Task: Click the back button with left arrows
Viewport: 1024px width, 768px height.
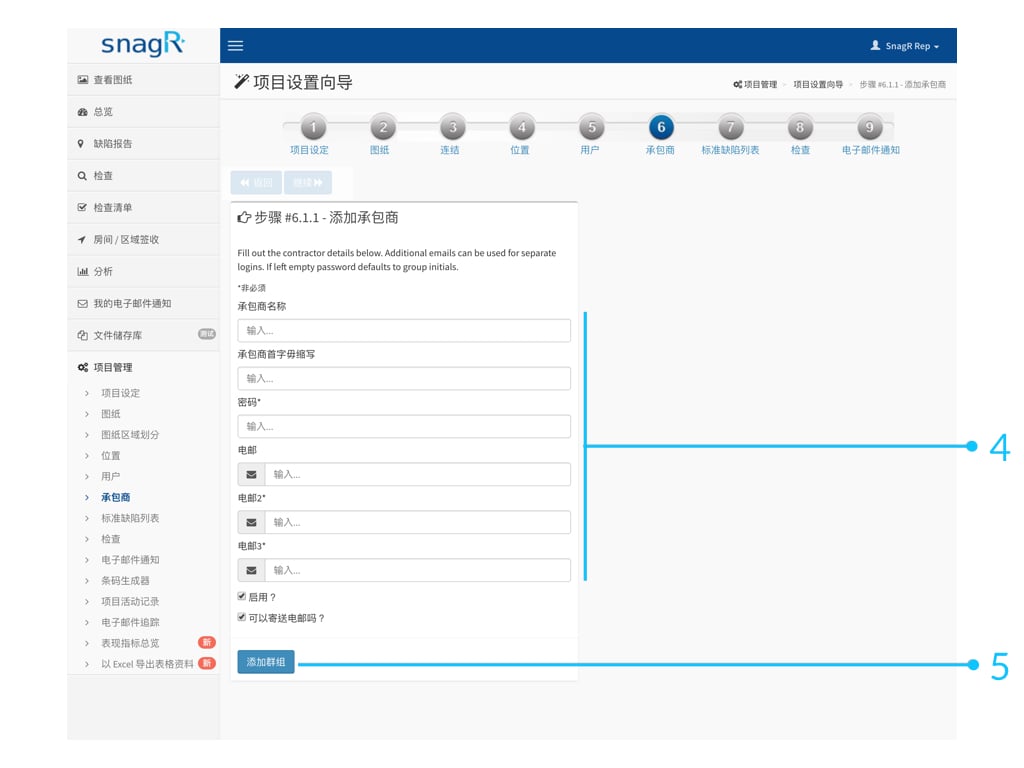Action: [256, 183]
